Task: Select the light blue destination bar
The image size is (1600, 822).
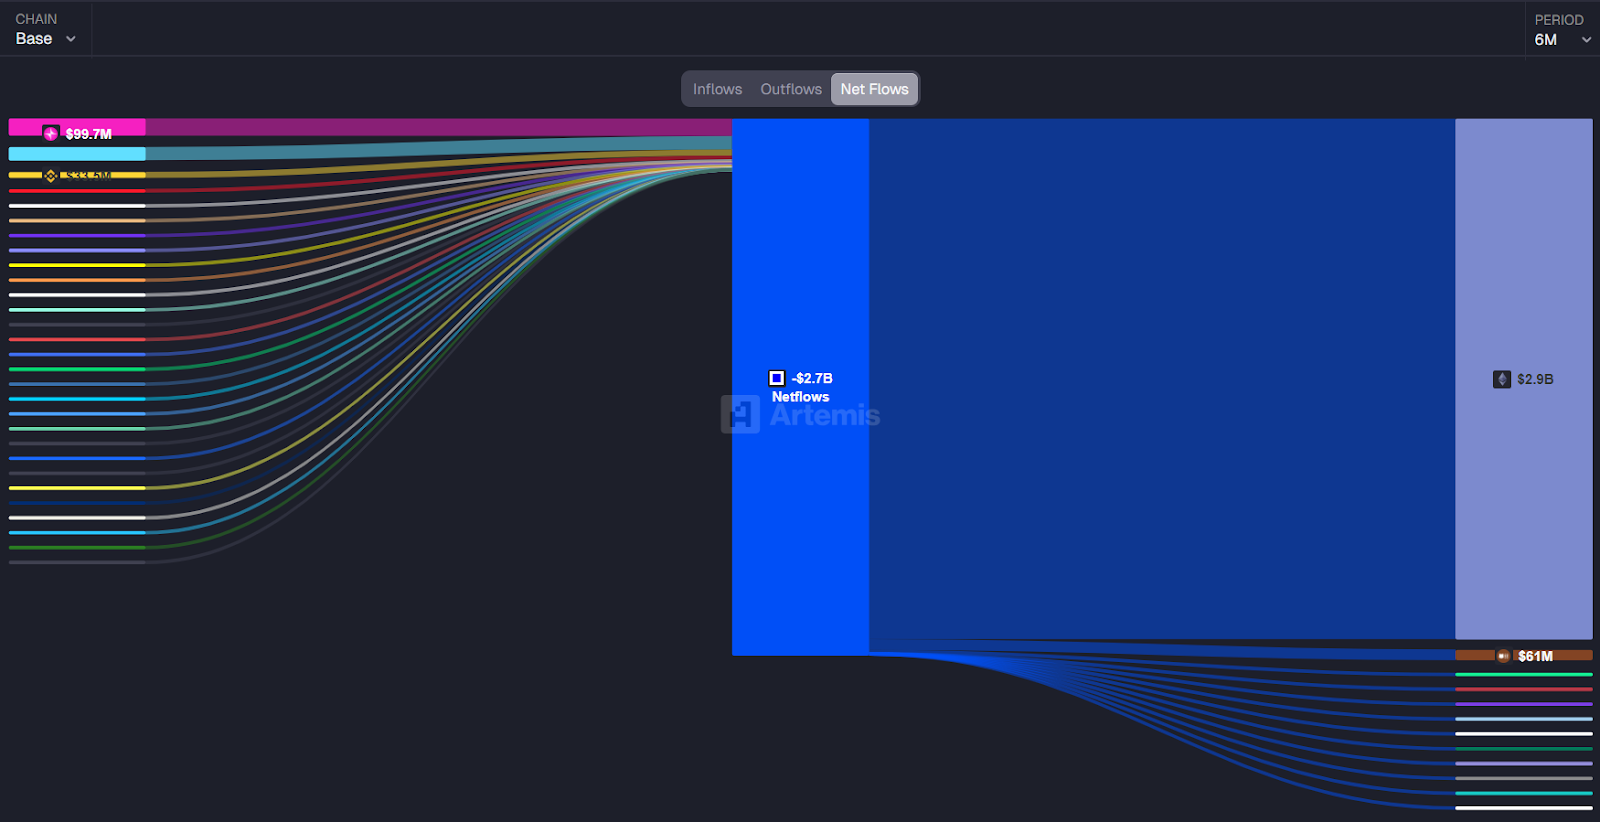Action: 1523,719
